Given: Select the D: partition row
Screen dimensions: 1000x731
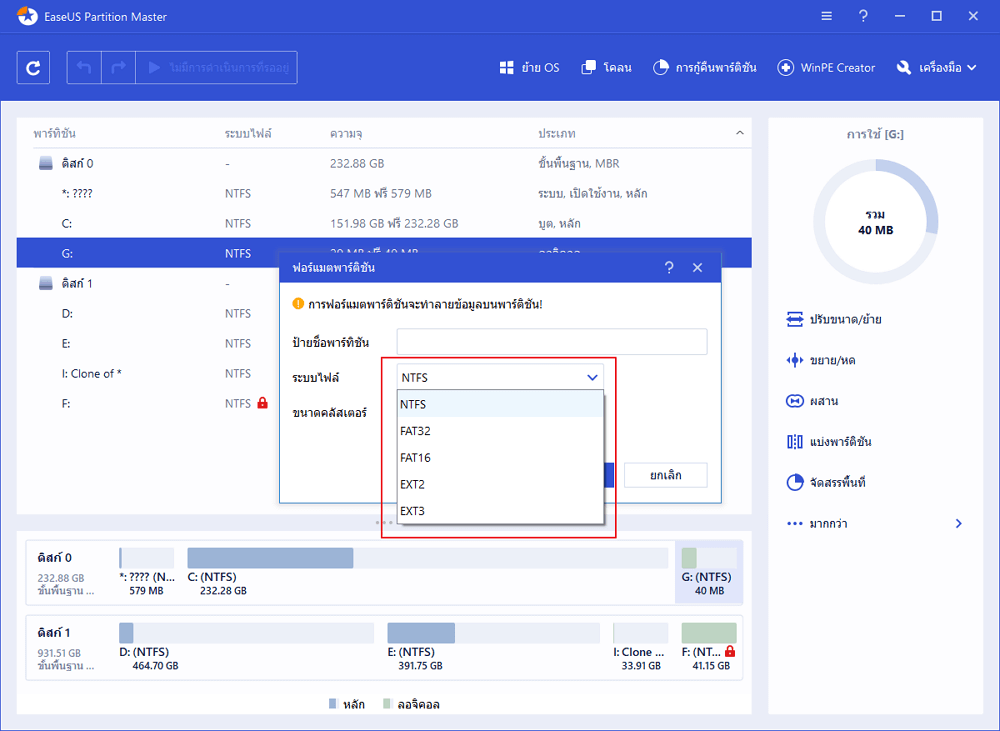Looking at the screenshot, I should 148,313.
